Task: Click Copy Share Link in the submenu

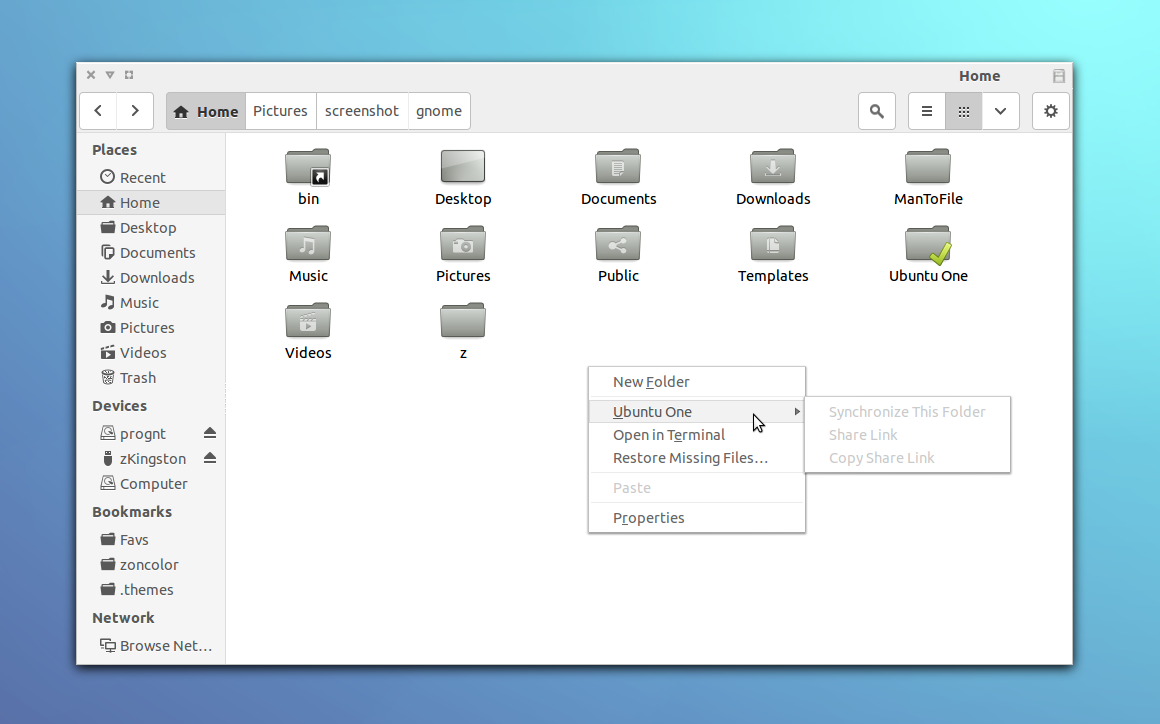Action: pos(908,458)
